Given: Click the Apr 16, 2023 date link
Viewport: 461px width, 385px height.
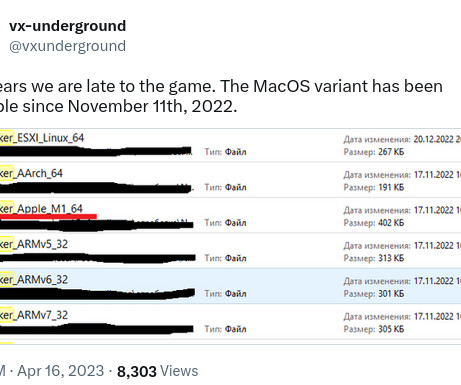Looking at the screenshot, I should point(60,371).
